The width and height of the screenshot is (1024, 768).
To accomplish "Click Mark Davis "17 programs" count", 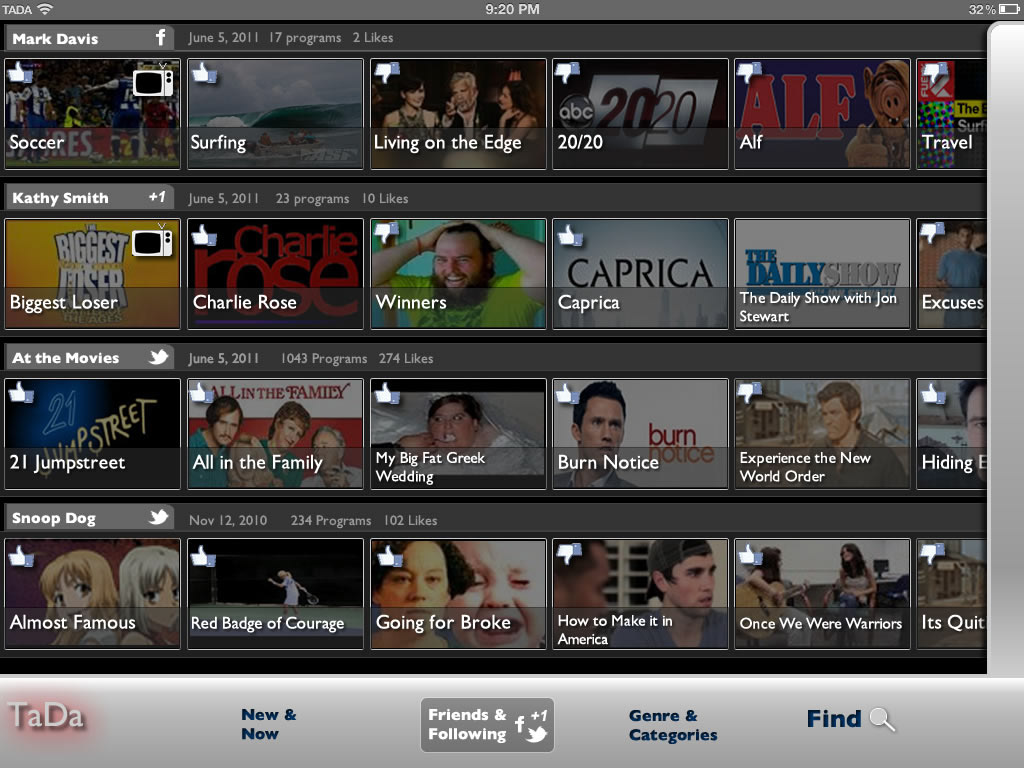I will (x=305, y=38).
